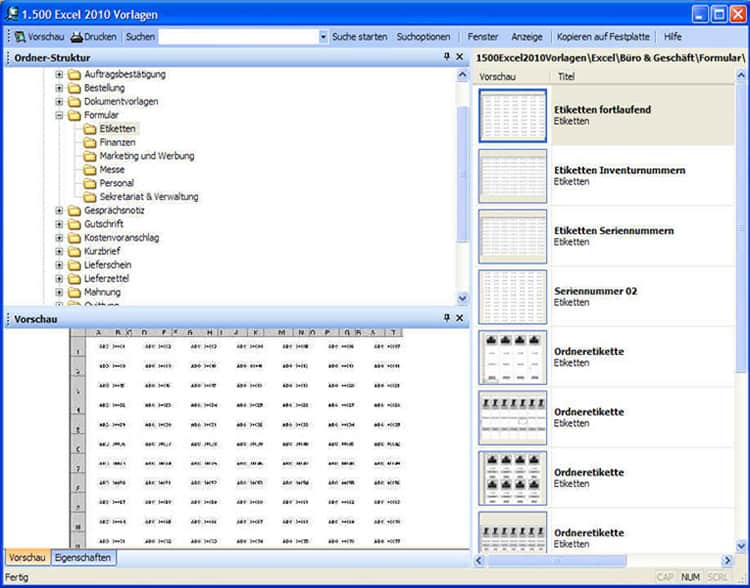This screenshot has width=750, height=588.
Task: Click template list horizontal scrollbar right arrow
Action: pos(727,560)
